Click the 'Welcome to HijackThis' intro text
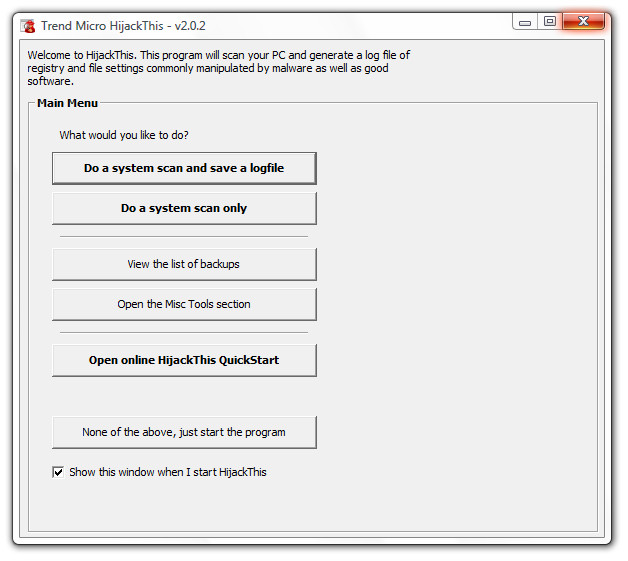Image resolution: width=628 pixels, height=561 pixels. coord(219,68)
